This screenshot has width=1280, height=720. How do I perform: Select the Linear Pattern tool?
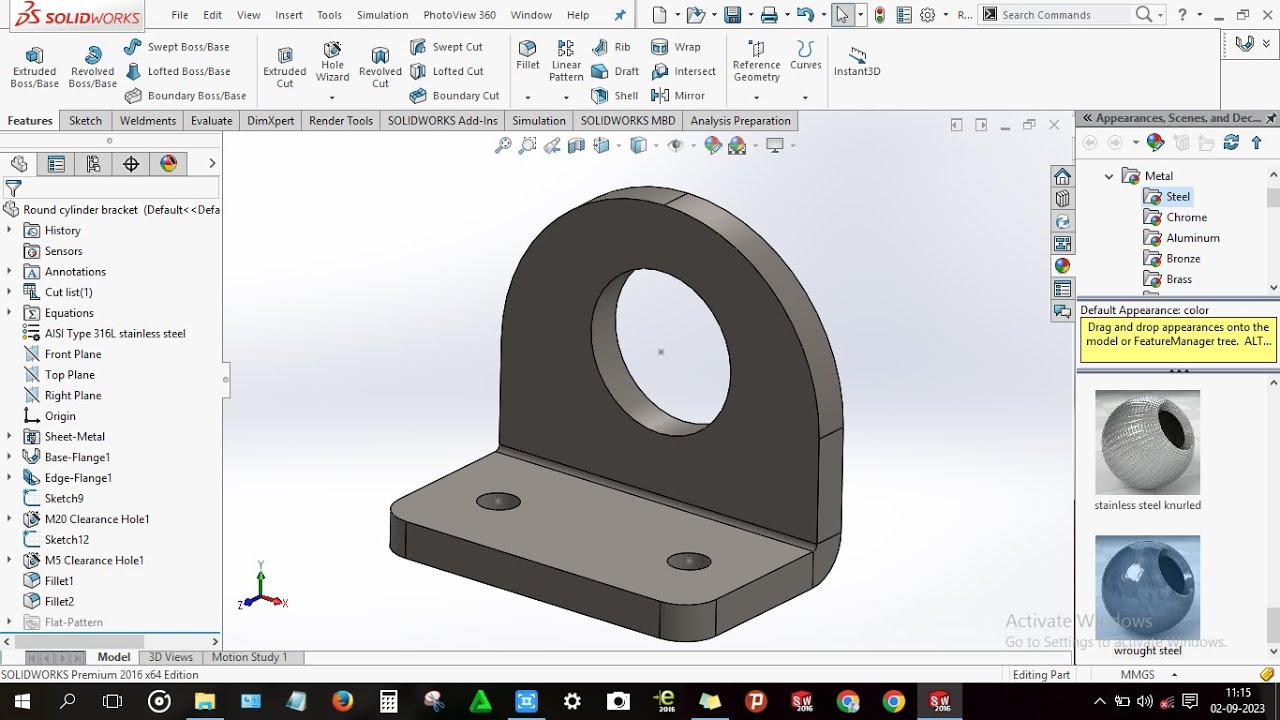click(x=566, y=62)
